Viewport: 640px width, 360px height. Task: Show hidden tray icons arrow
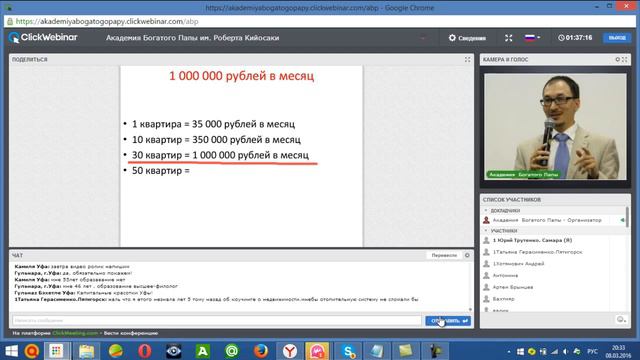point(509,351)
